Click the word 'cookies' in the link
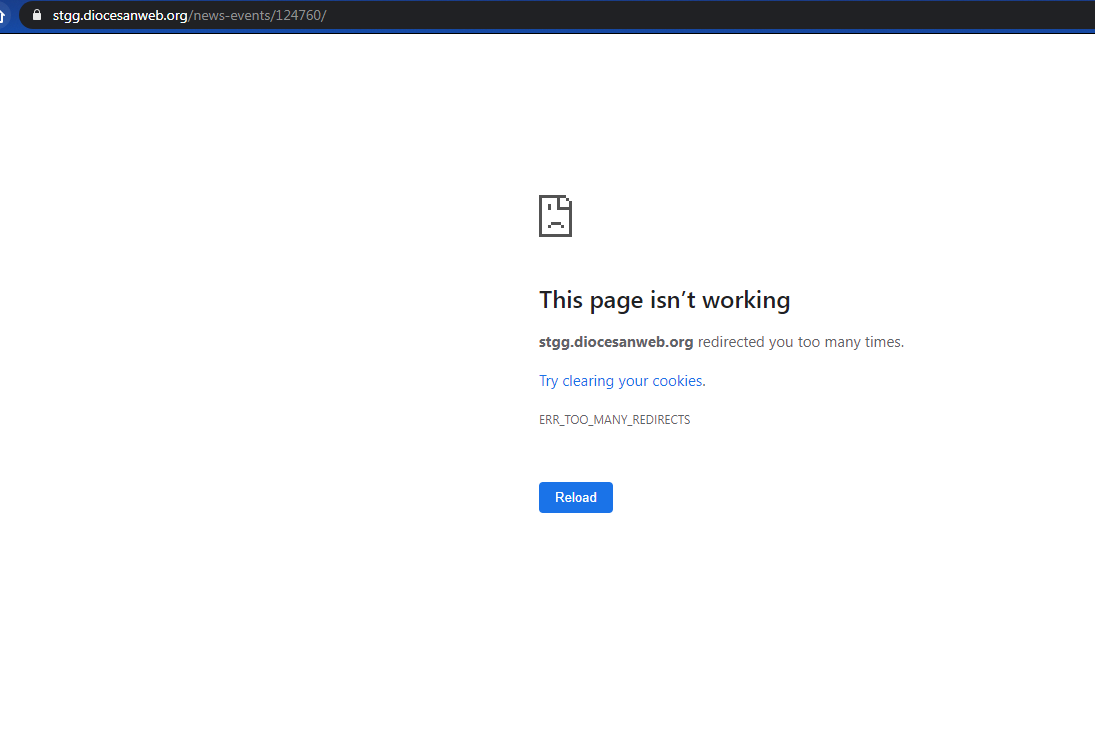The image size is (1095, 744). [678, 381]
